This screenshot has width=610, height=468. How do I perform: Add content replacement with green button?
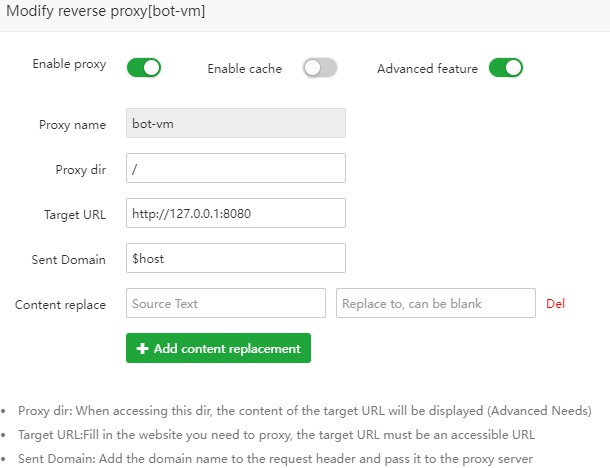[x=218, y=348]
